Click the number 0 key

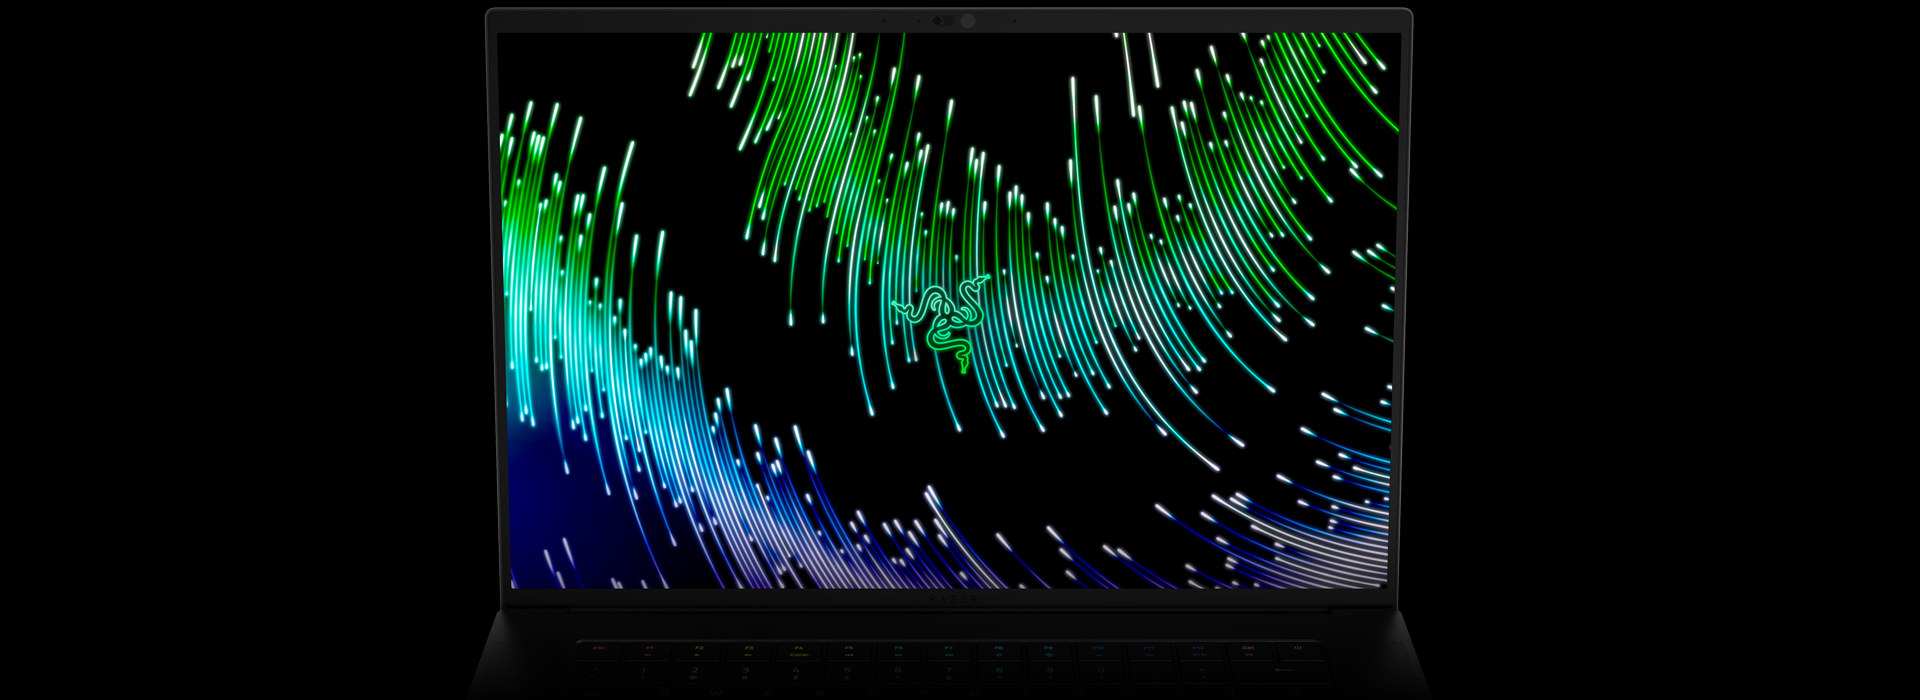click(1100, 673)
